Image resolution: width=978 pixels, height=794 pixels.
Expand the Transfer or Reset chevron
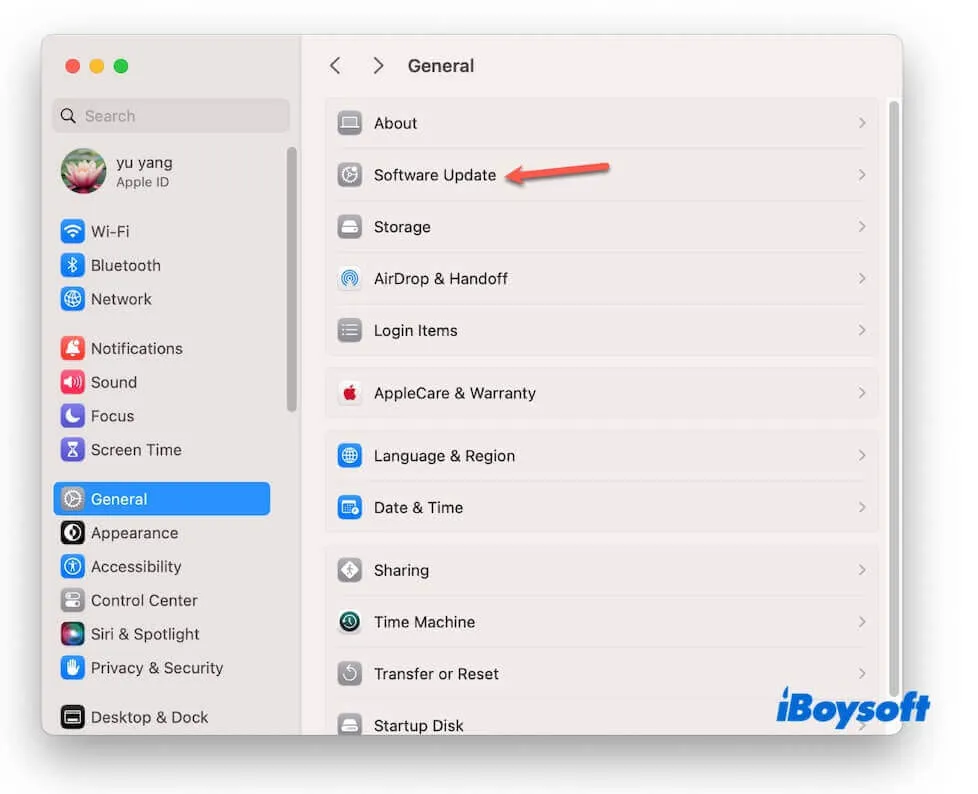coord(861,674)
